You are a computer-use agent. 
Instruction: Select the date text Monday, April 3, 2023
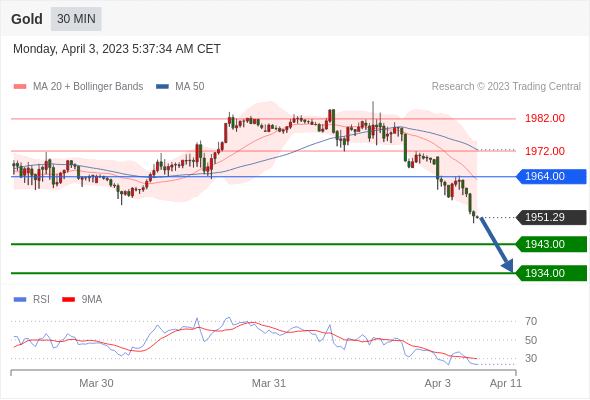tap(71, 49)
